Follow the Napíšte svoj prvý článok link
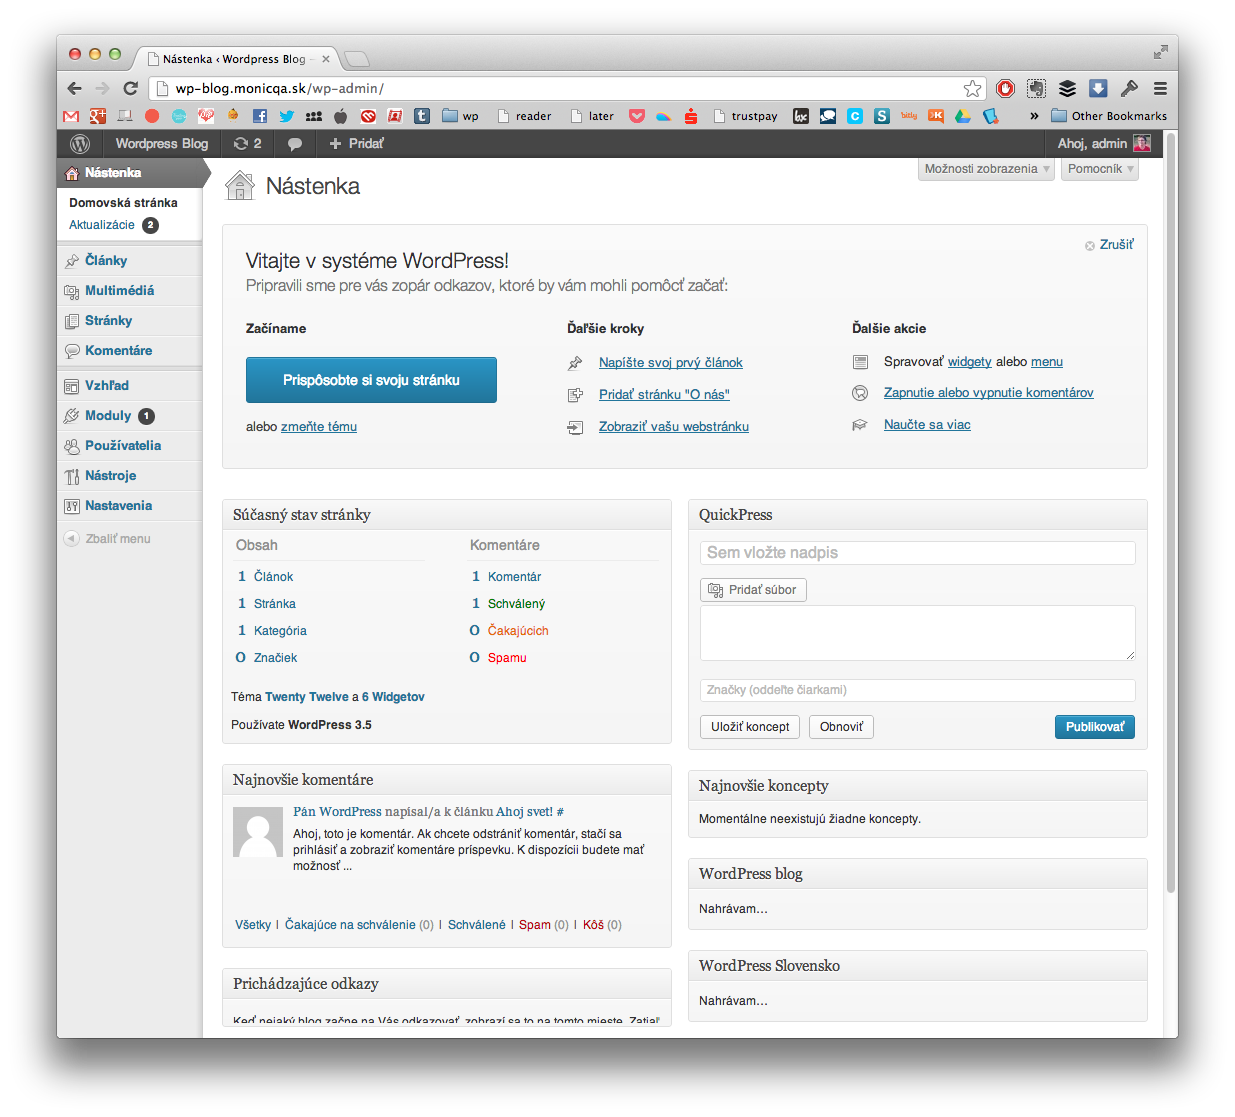The image size is (1235, 1117). (670, 362)
